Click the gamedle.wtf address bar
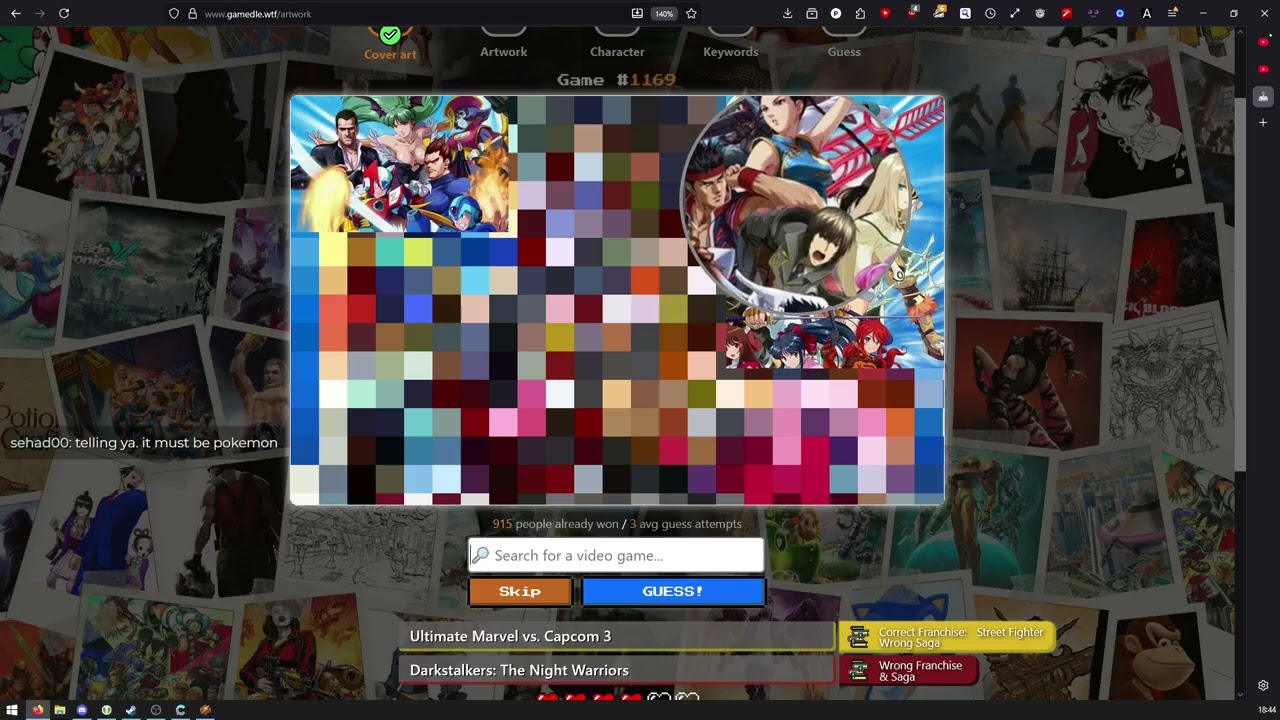Image resolution: width=1280 pixels, height=720 pixels. pos(400,14)
